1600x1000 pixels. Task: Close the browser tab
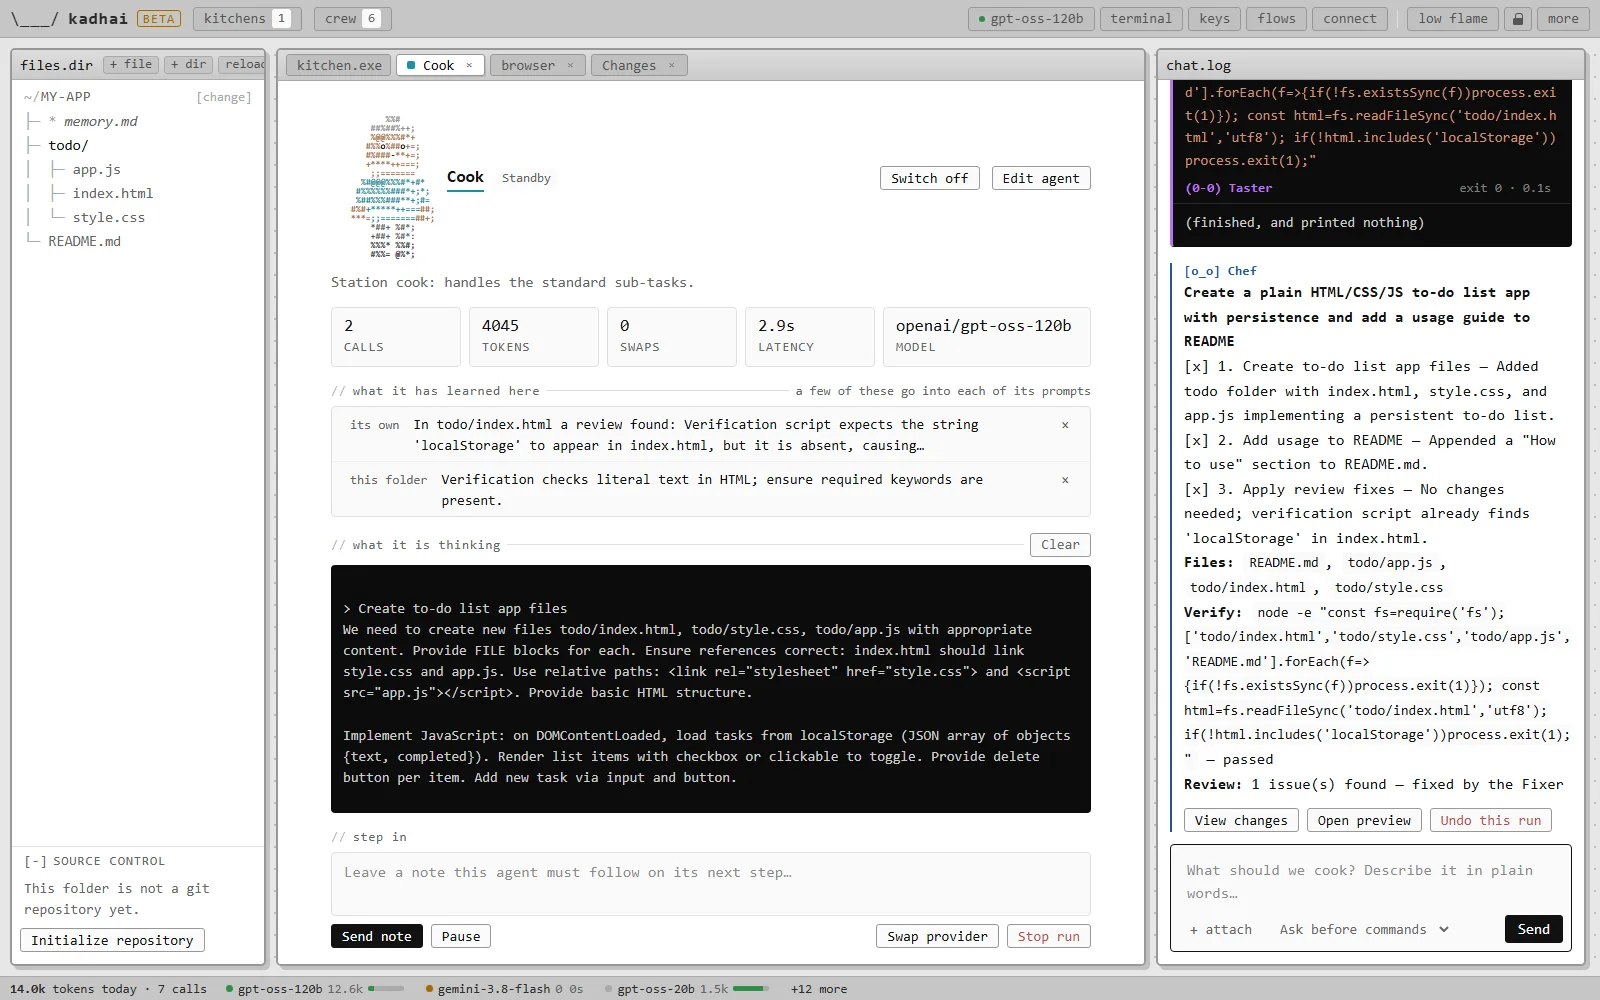(x=571, y=66)
